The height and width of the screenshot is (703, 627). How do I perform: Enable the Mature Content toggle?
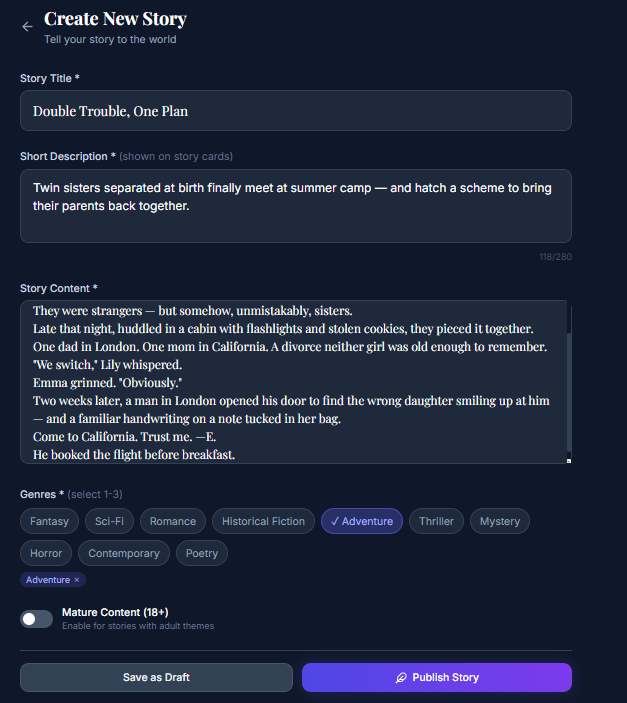36,619
